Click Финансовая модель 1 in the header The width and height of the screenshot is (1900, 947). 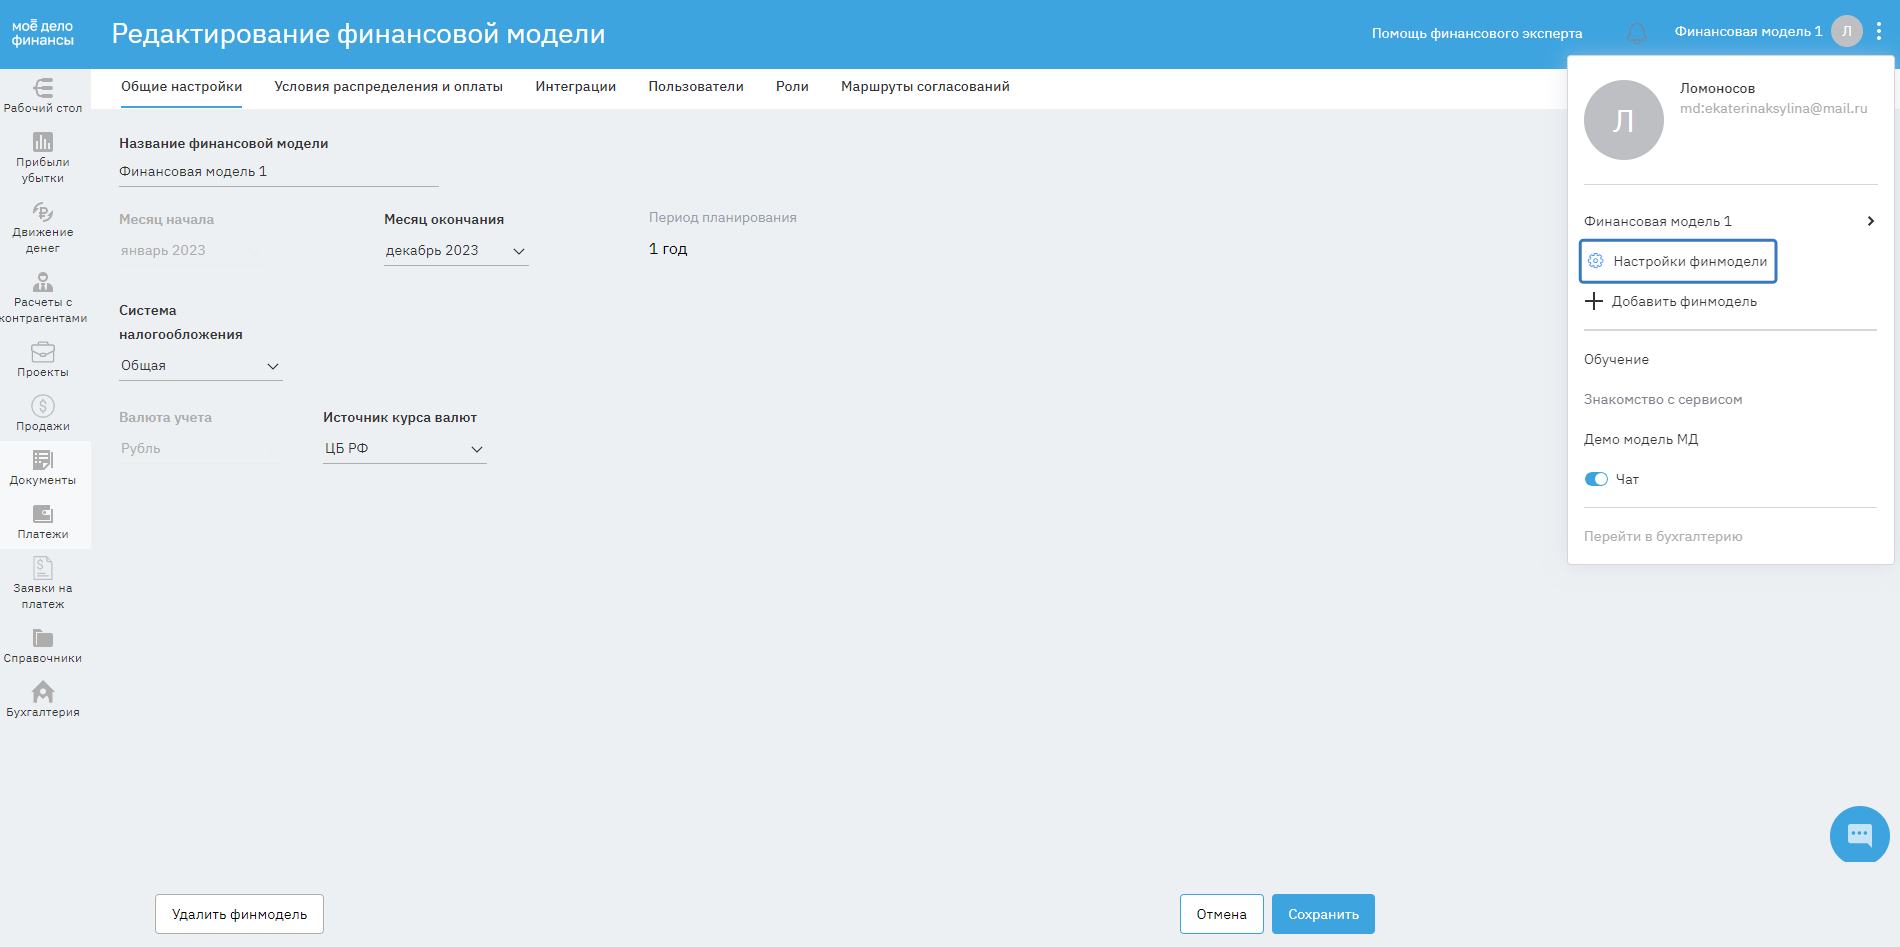point(1748,31)
